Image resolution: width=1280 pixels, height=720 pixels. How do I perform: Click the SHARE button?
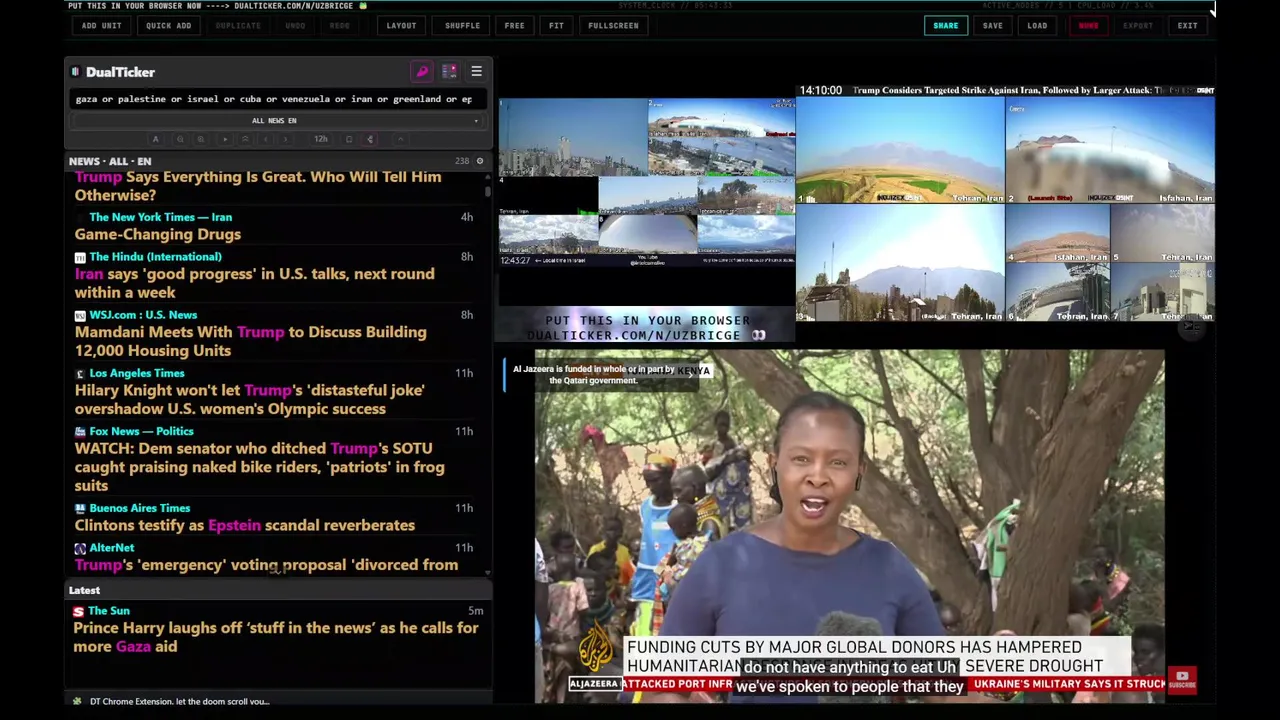click(945, 26)
